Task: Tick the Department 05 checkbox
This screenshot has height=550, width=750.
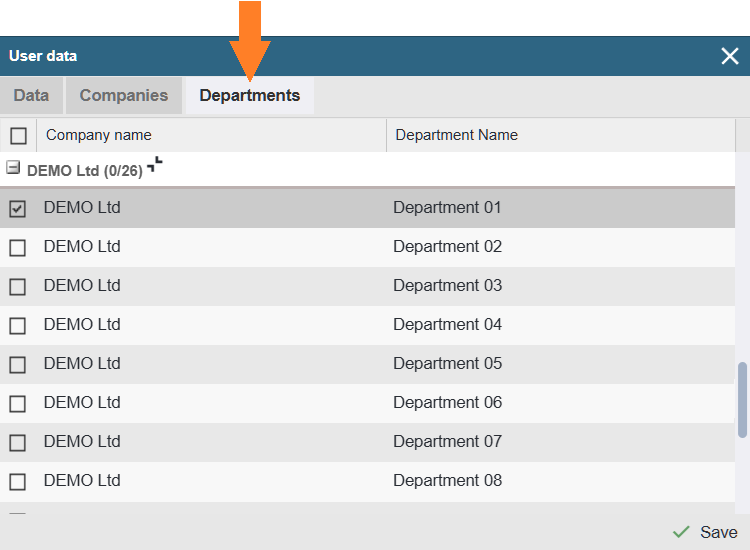Action: coord(17,365)
